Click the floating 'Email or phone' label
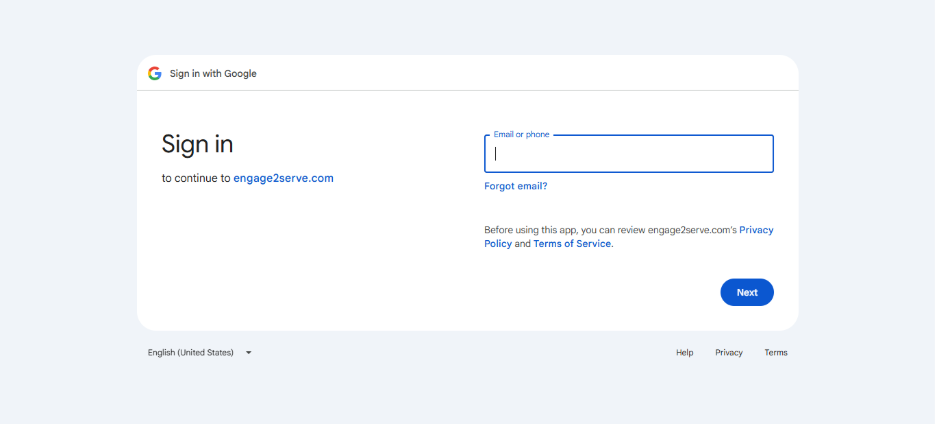This screenshot has height=424, width=936. (x=521, y=134)
